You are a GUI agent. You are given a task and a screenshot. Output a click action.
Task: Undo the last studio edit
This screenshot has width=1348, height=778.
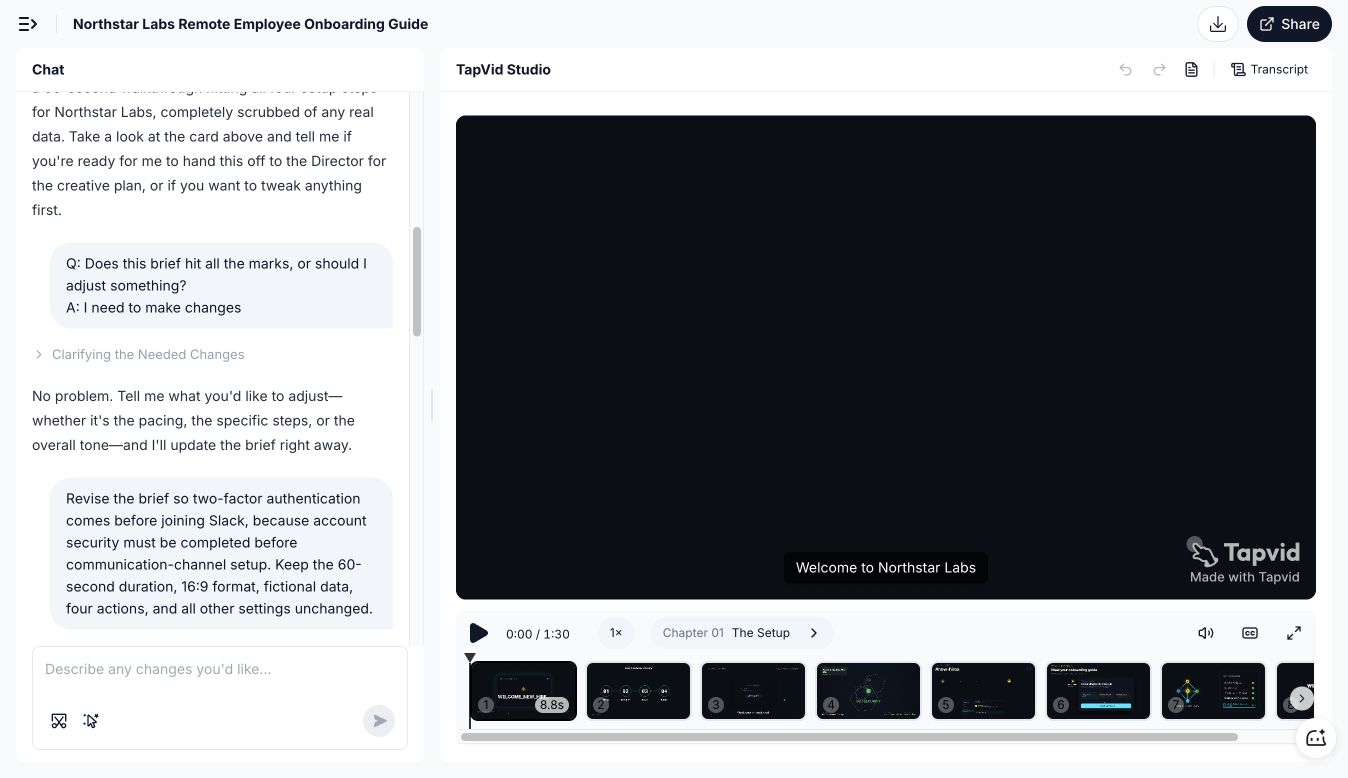click(x=1126, y=69)
